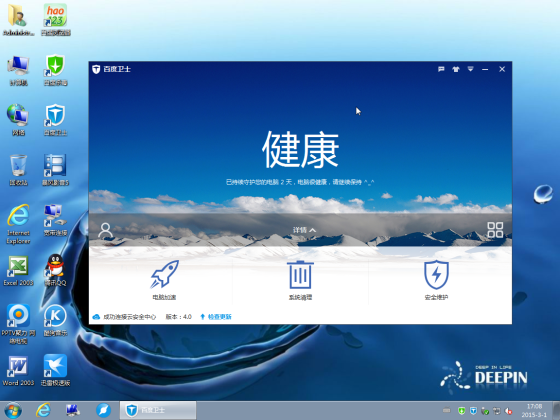560x420 pixels.
Task: Select the Word 2003 desktop shortcut
Action: pyautogui.click(x=18, y=370)
